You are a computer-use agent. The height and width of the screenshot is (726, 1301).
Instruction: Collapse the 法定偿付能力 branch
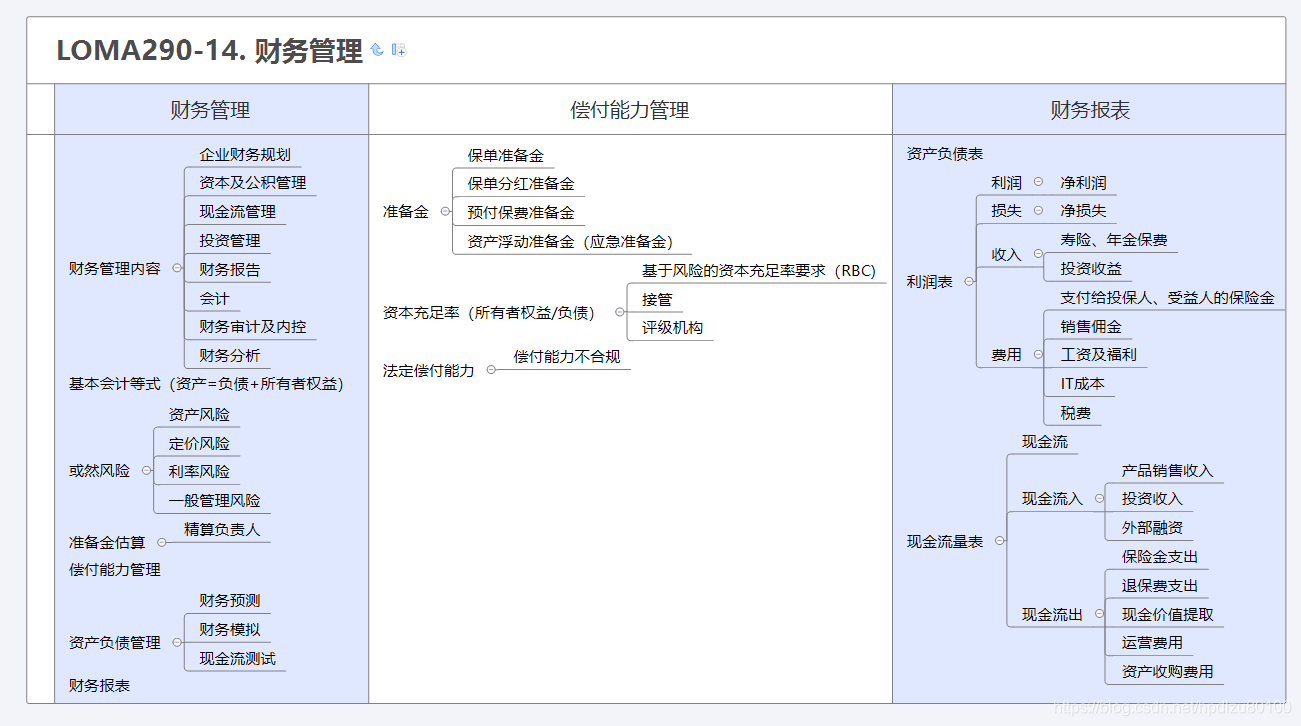pyautogui.click(x=491, y=370)
